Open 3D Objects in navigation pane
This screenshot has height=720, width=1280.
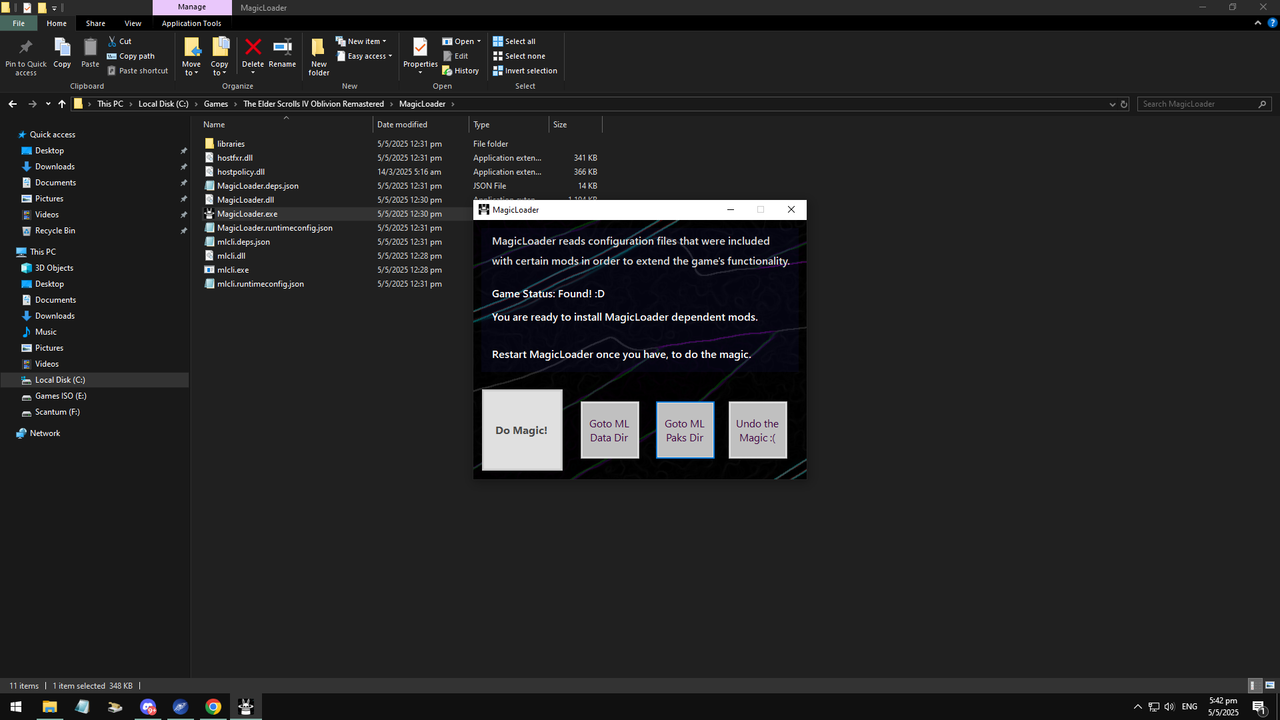(54, 268)
